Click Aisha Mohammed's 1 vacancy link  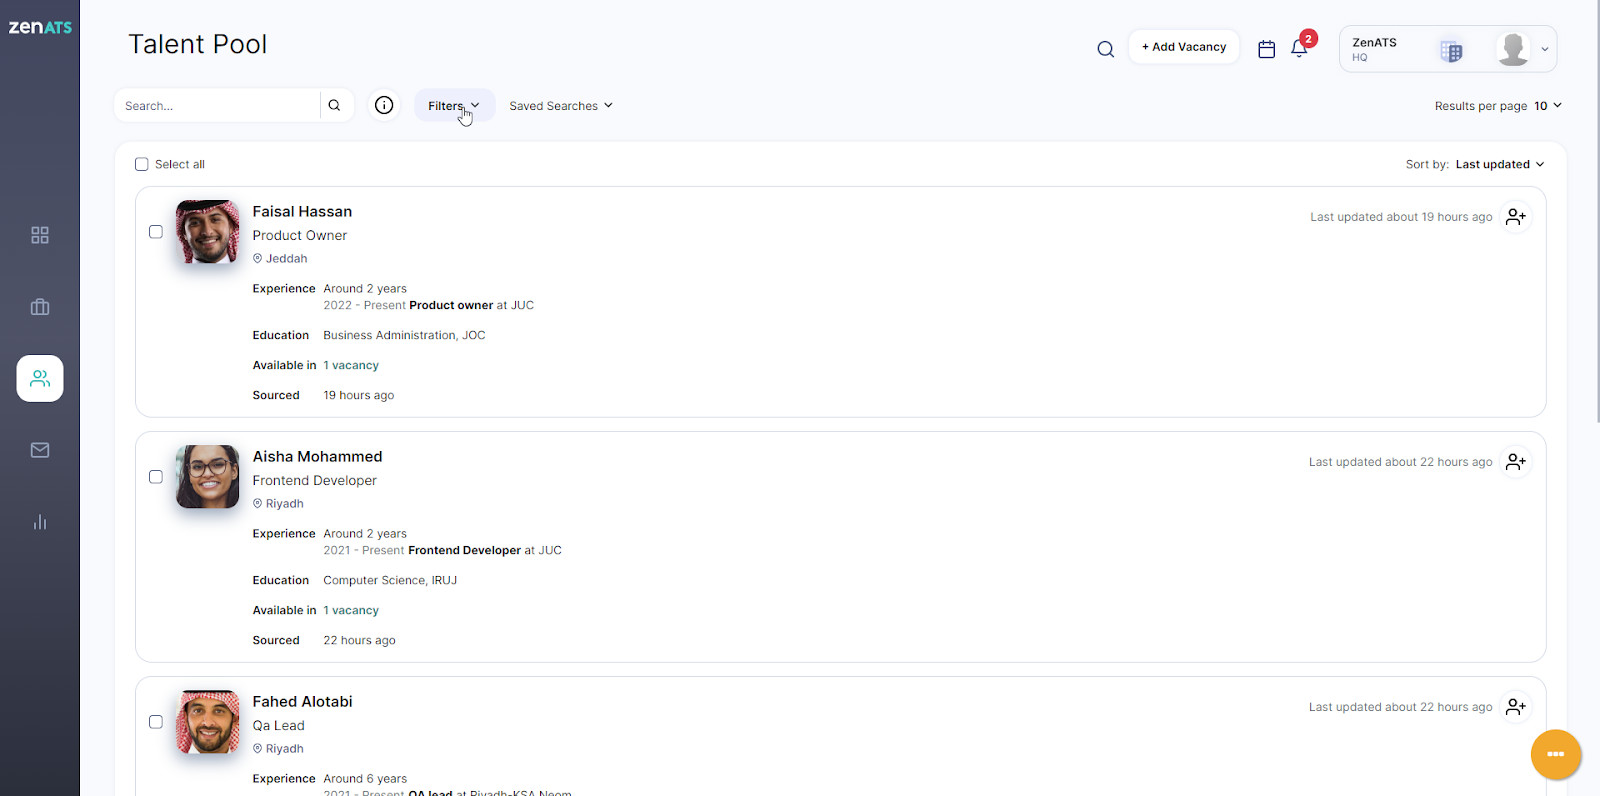tap(351, 610)
